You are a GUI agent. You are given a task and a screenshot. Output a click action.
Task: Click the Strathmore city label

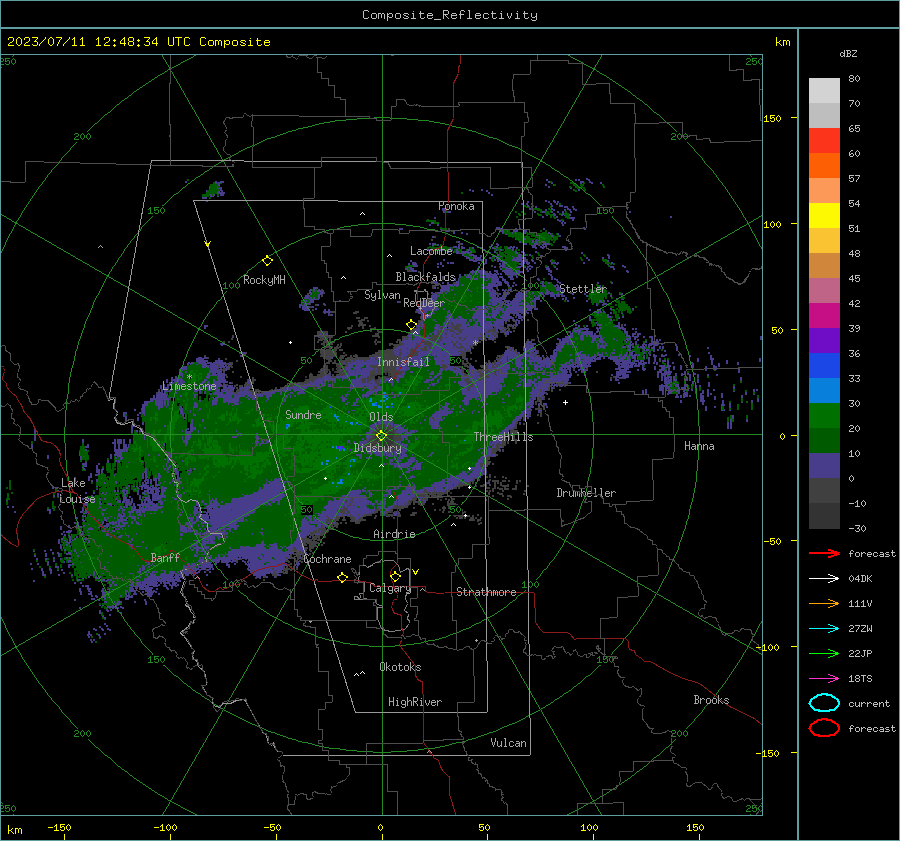486,592
